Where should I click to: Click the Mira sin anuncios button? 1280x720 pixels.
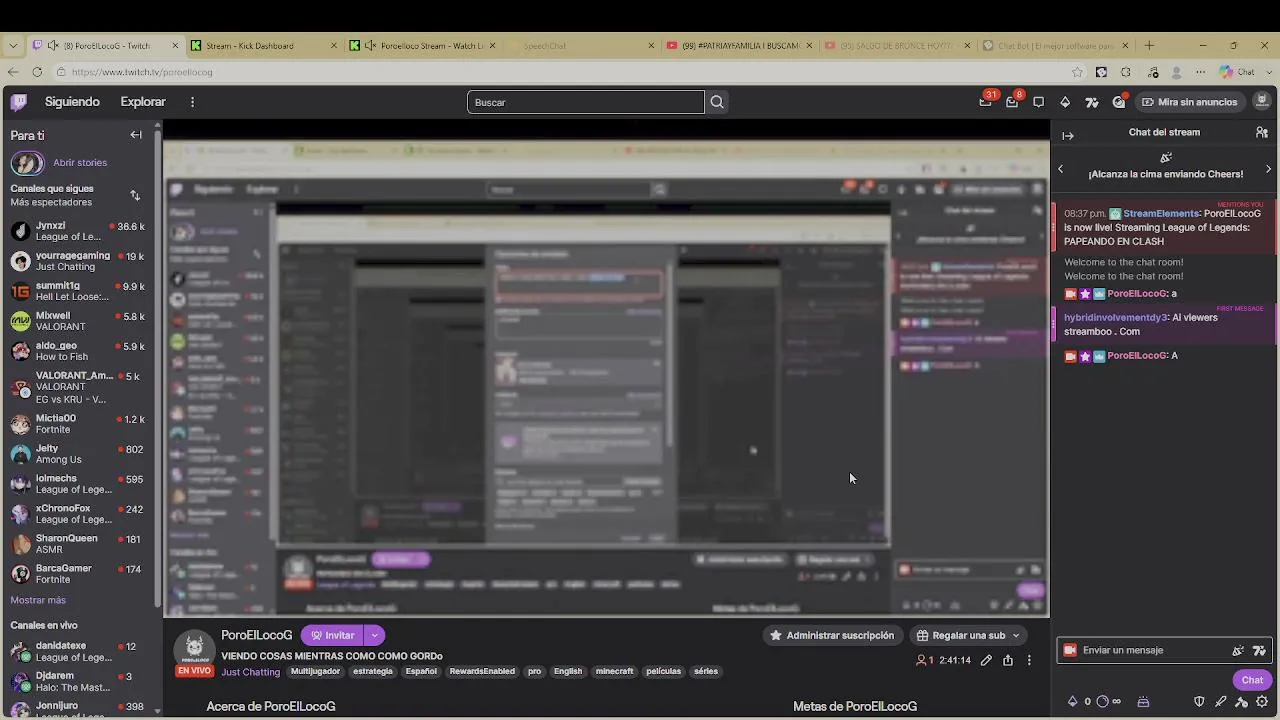1190,102
